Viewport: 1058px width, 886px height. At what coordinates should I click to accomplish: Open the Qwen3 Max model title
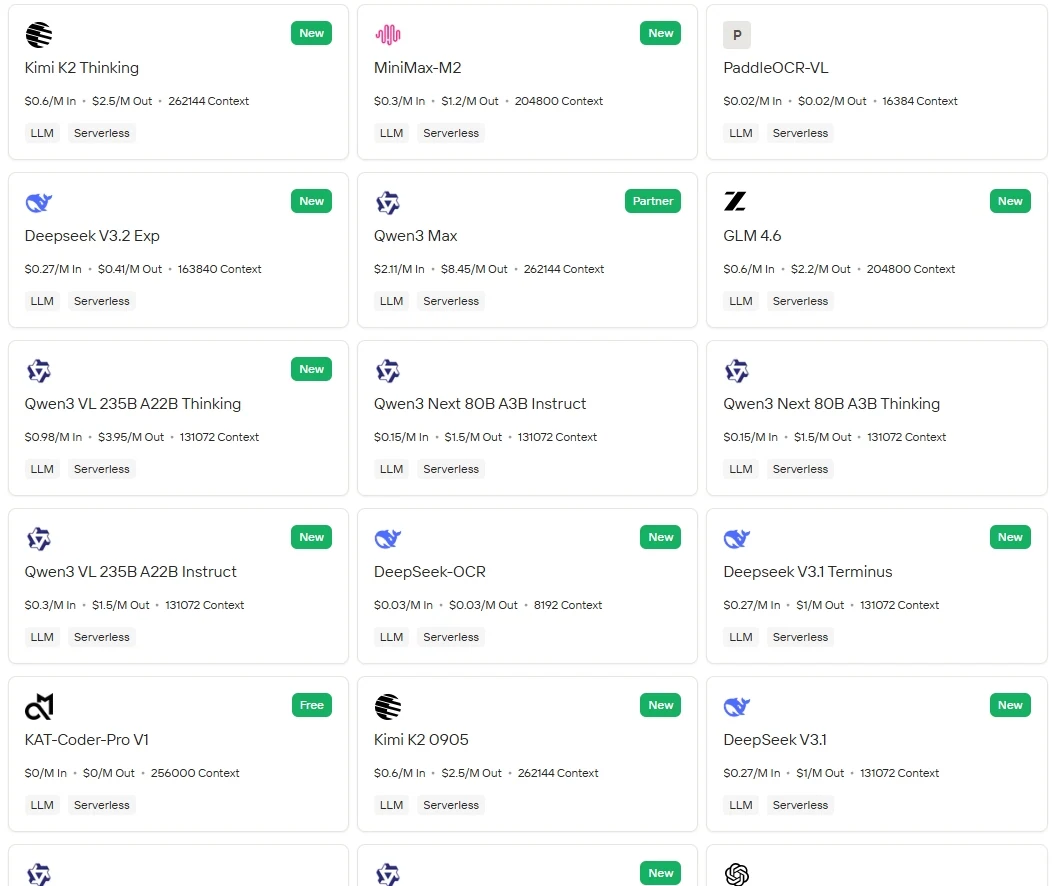pyautogui.click(x=416, y=236)
